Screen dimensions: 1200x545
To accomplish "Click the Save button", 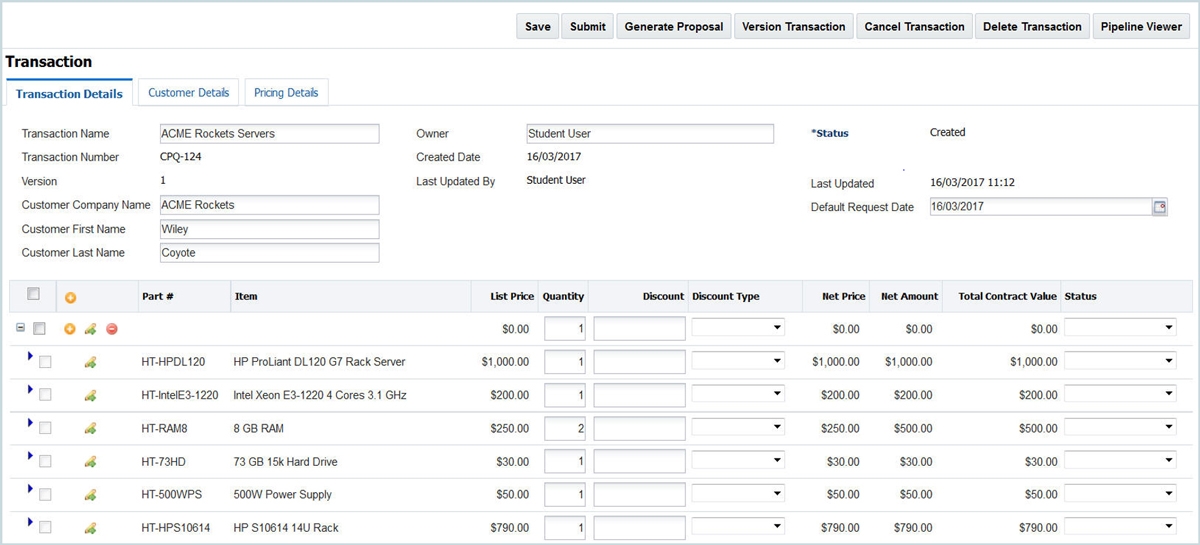I will point(538,27).
